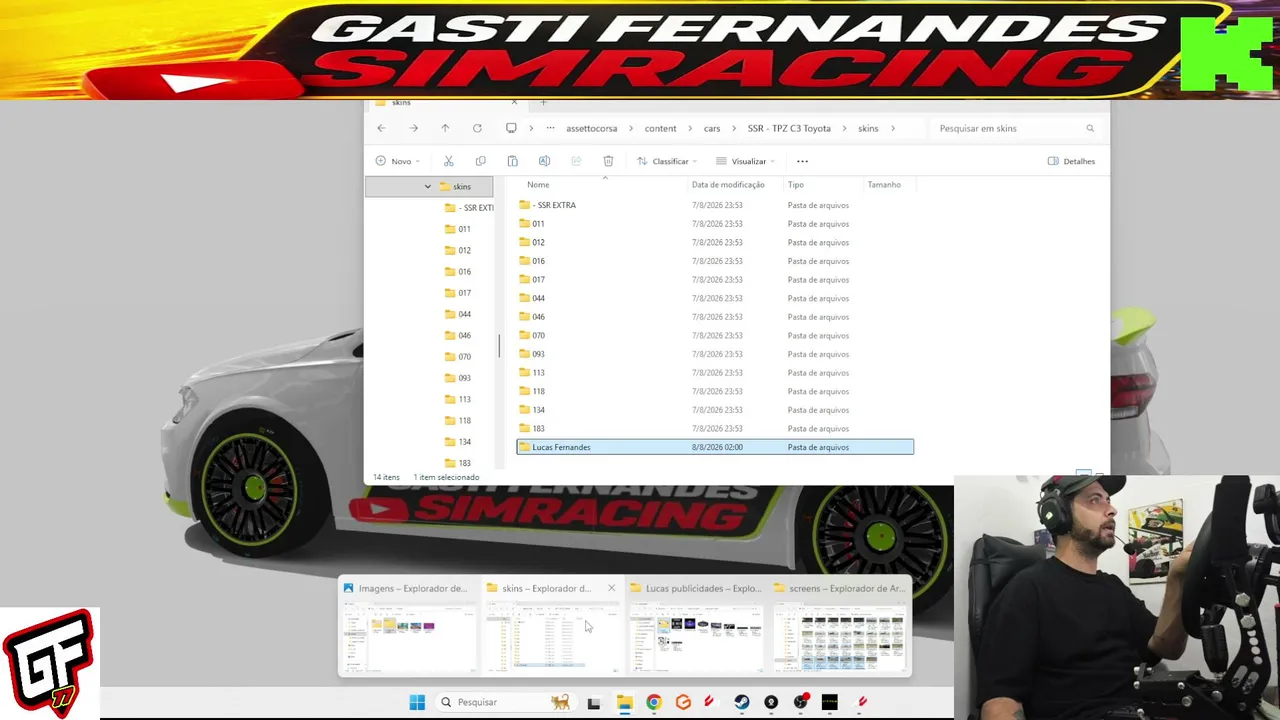This screenshot has height=720, width=1280.
Task: Go back using the Explorer back arrow
Action: 381,128
